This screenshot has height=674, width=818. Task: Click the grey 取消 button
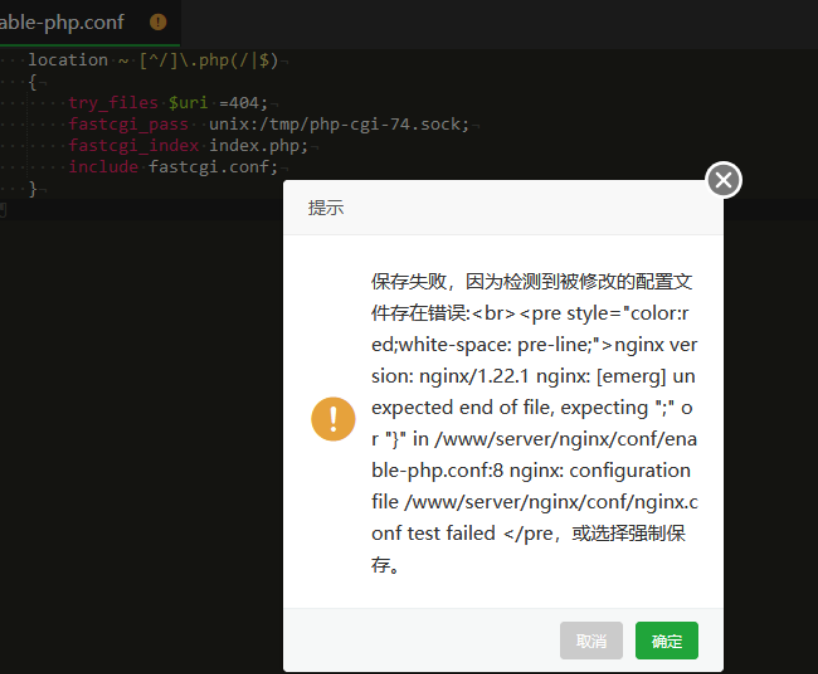(591, 641)
